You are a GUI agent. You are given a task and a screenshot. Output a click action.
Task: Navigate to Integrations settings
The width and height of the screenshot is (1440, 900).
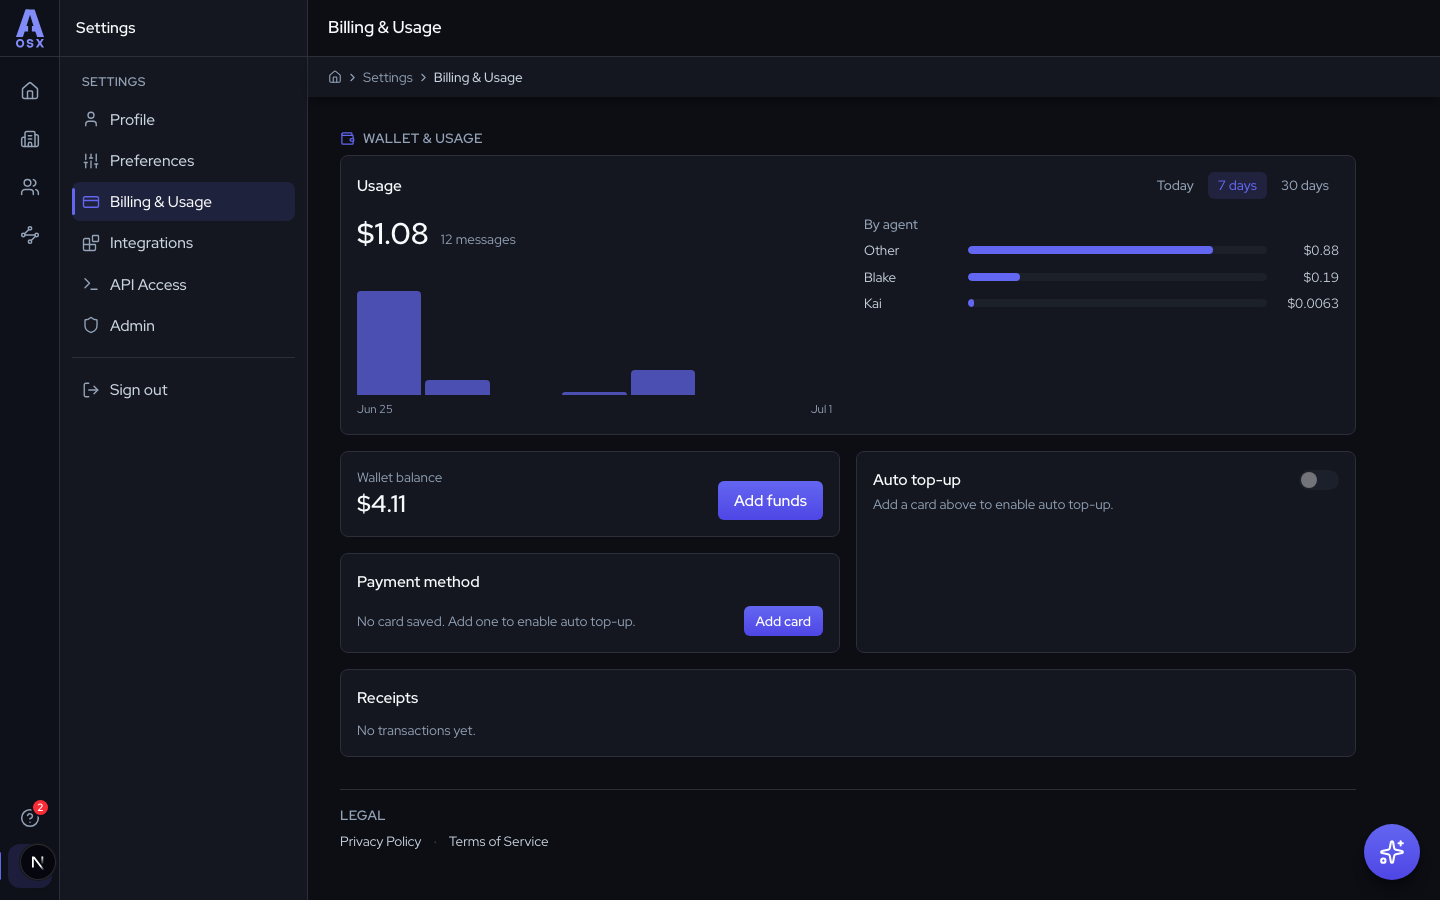pyautogui.click(x=184, y=243)
